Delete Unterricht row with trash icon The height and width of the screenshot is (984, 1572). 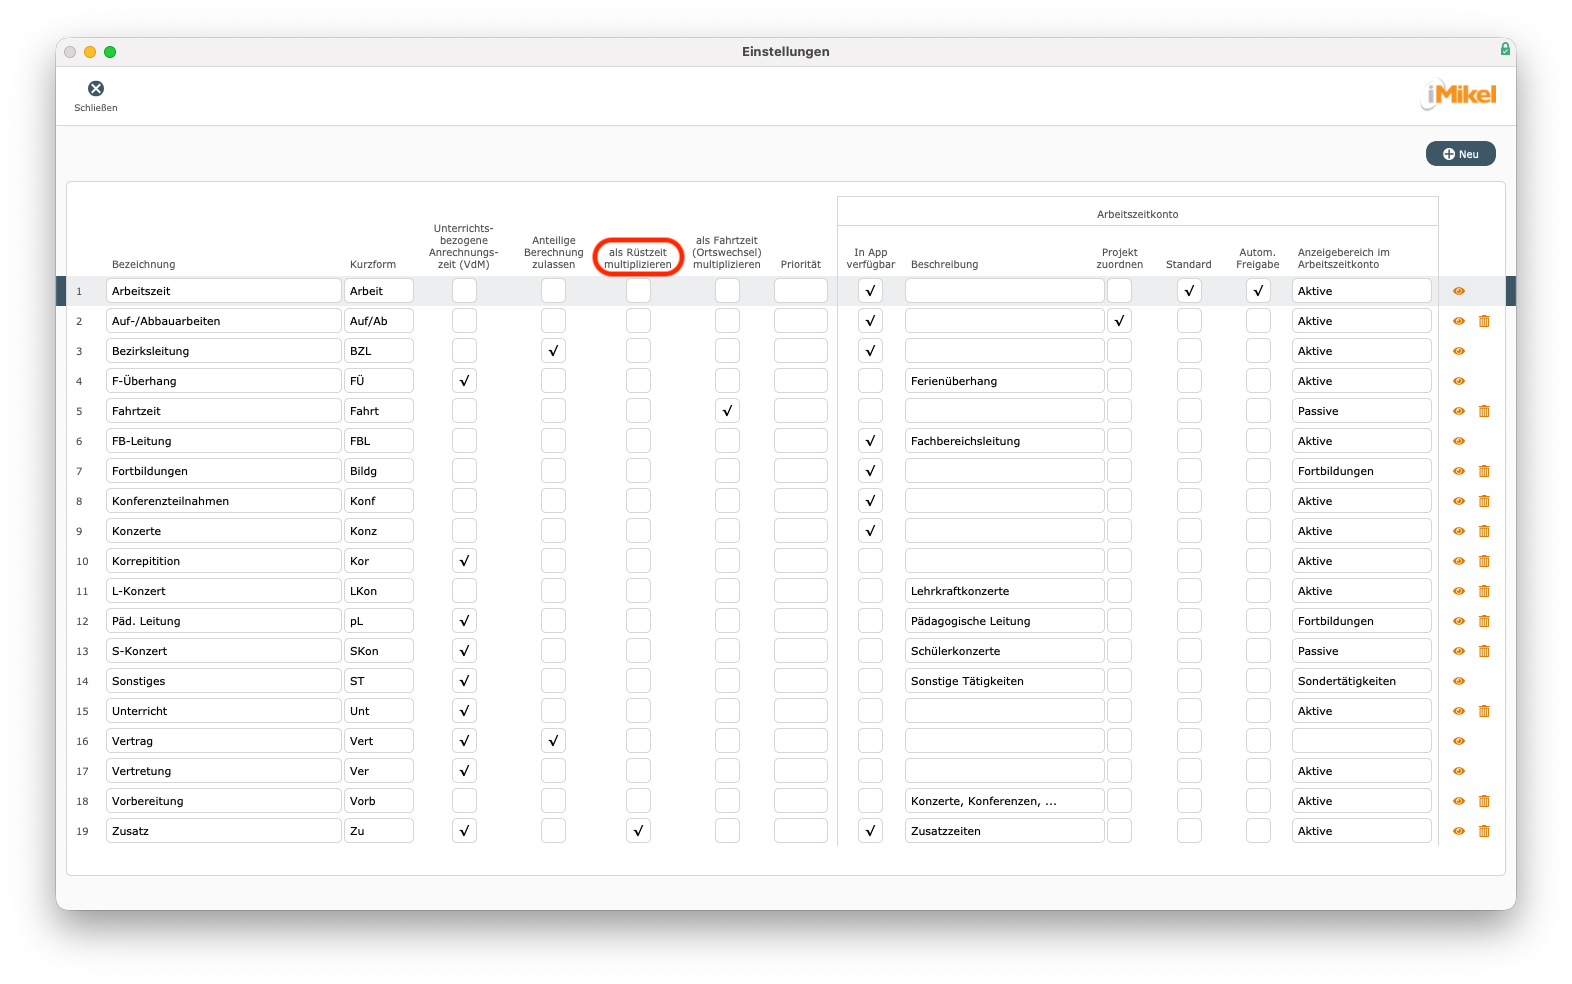(x=1484, y=711)
